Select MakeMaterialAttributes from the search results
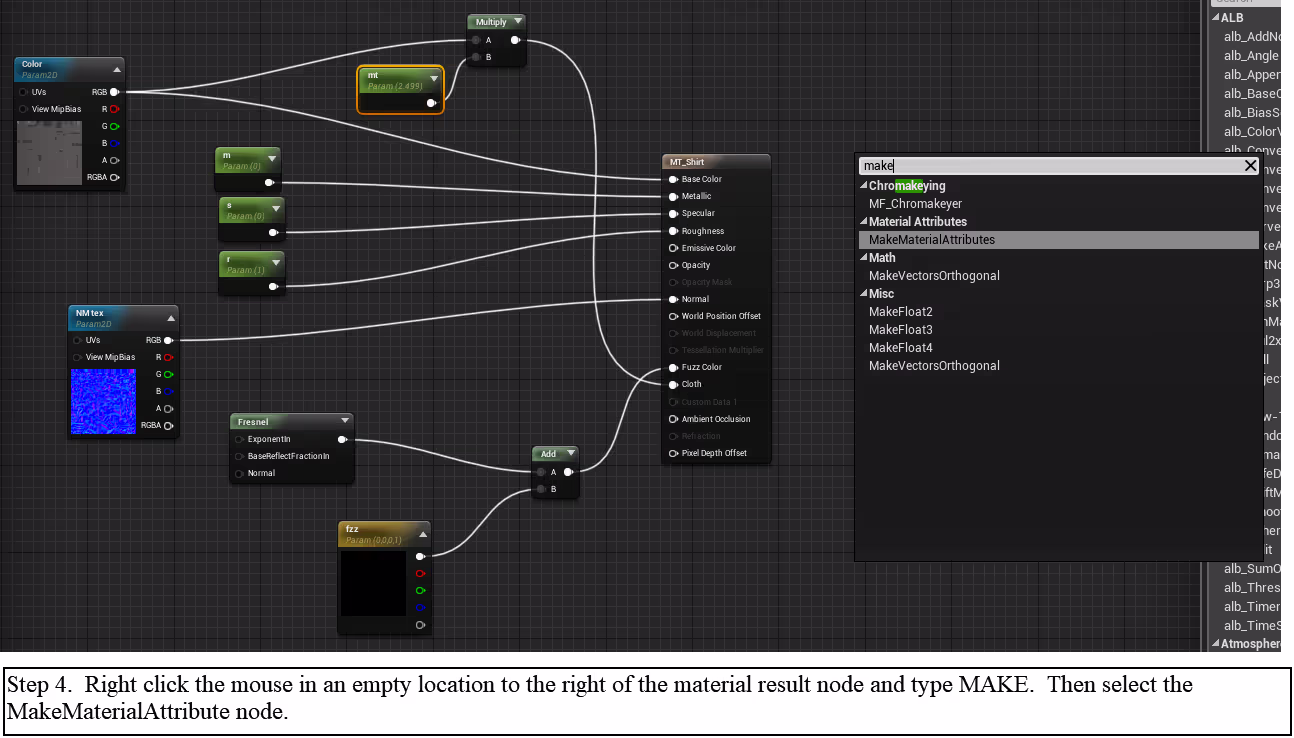The width and height of the screenshot is (1294, 738). pos(1058,240)
